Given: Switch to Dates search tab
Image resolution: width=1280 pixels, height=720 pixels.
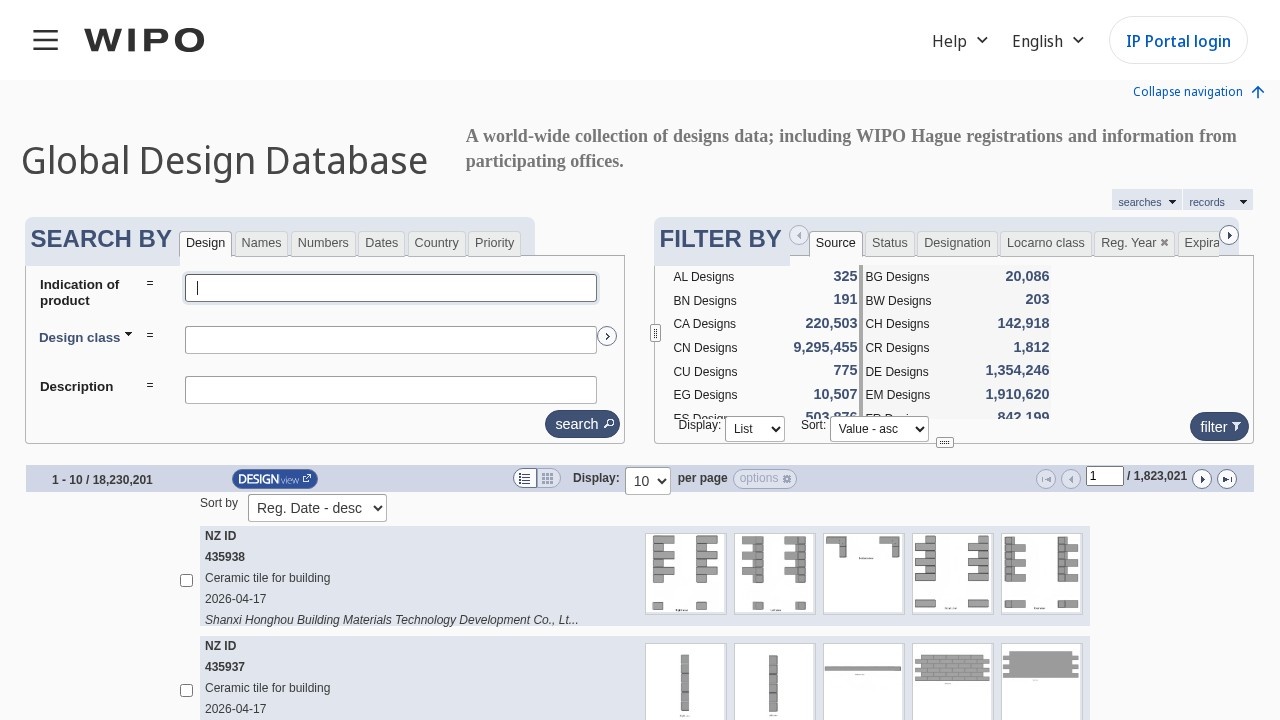Looking at the screenshot, I should click(x=381, y=243).
